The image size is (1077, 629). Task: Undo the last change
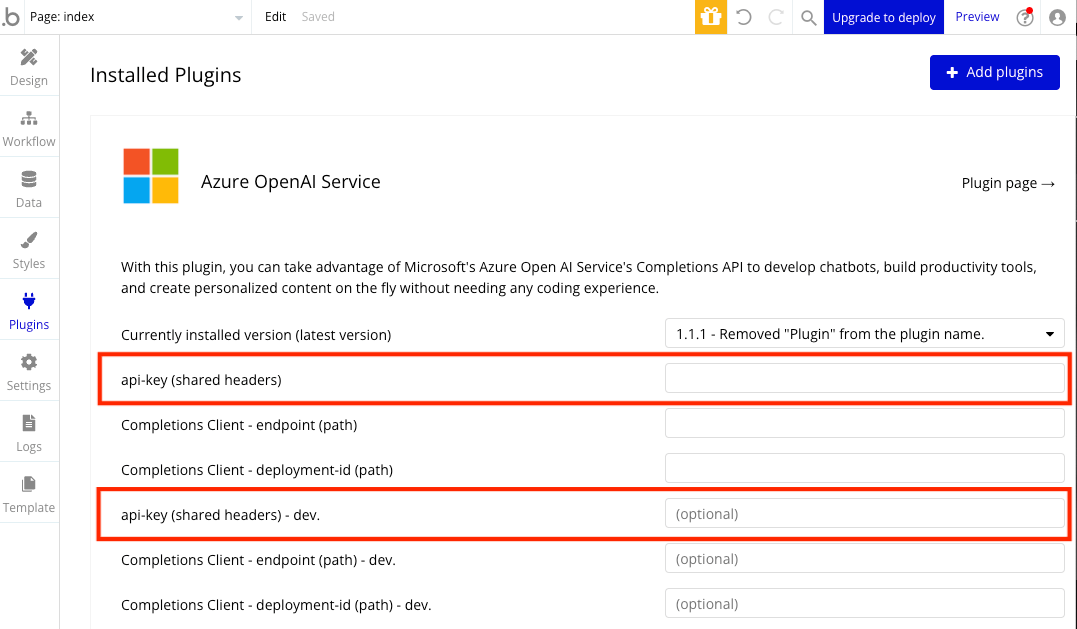(742, 17)
